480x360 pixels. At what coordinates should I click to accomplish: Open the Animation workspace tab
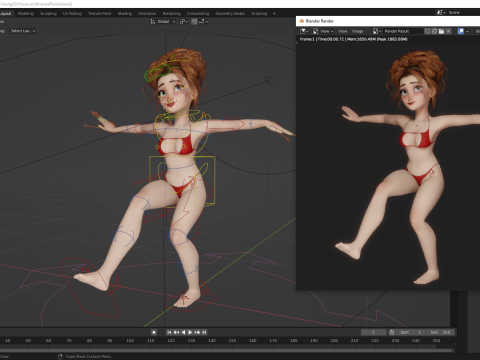click(147, 13)
